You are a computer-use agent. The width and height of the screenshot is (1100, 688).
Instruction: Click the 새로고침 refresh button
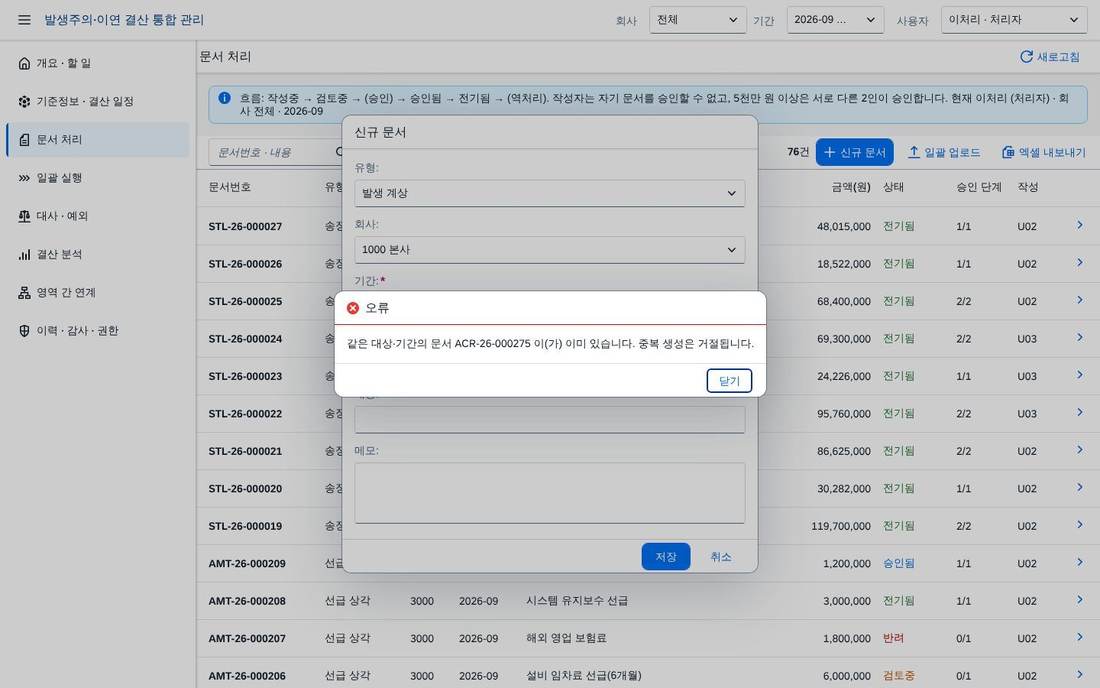(x=1049, y=57)
